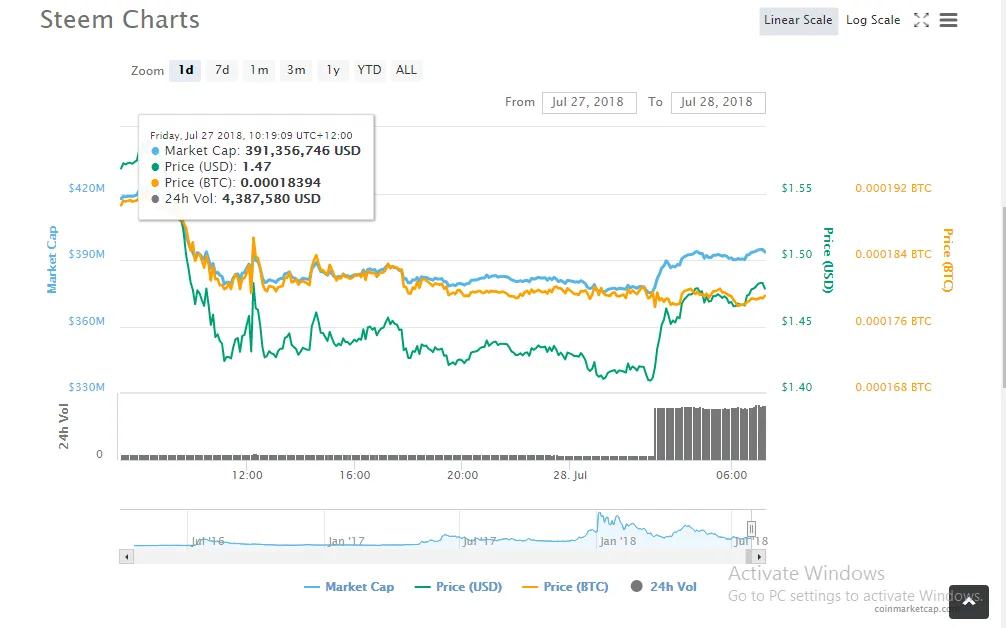Click the 28. Jul time axis label
Screen dimensions: 1006x628
coord(570,475)
